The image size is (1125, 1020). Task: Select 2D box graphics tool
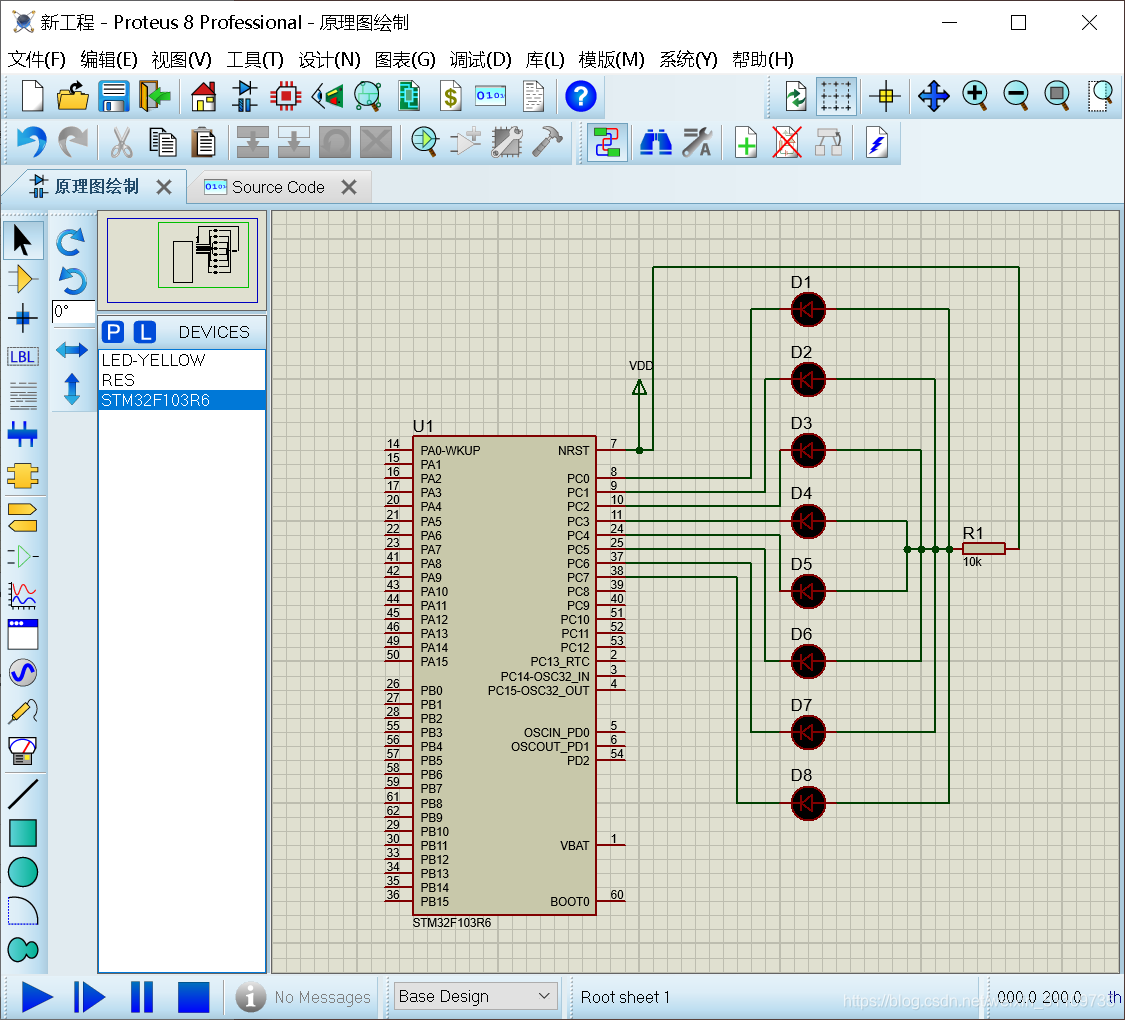(23, 833)
